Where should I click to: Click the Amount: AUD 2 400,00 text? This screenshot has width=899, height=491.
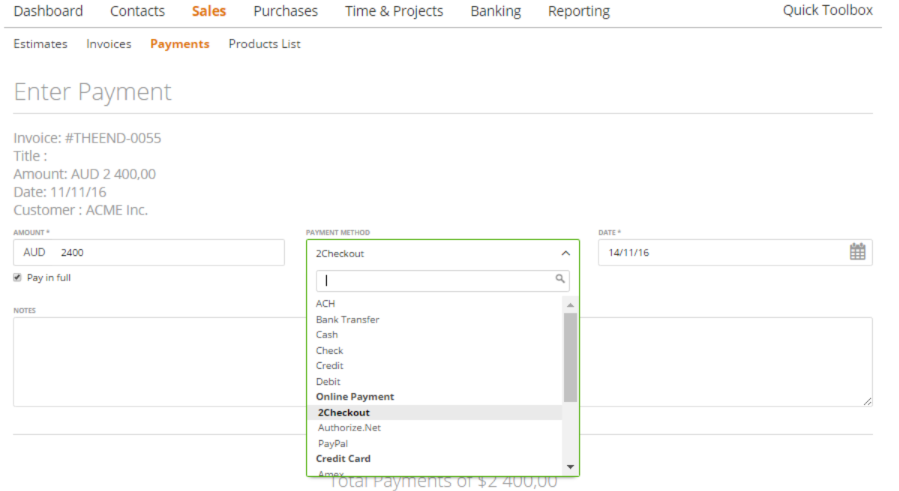(x=84, y=174)
